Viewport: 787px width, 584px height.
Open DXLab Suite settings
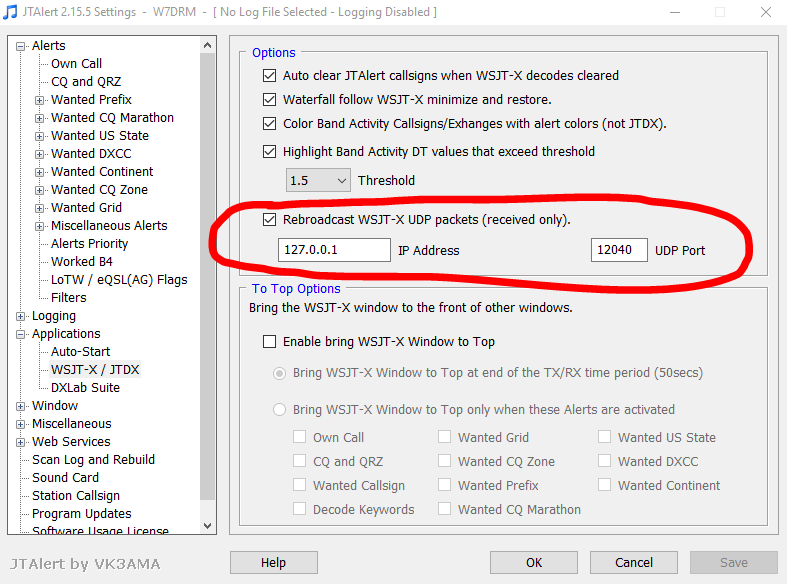(85, 388)
